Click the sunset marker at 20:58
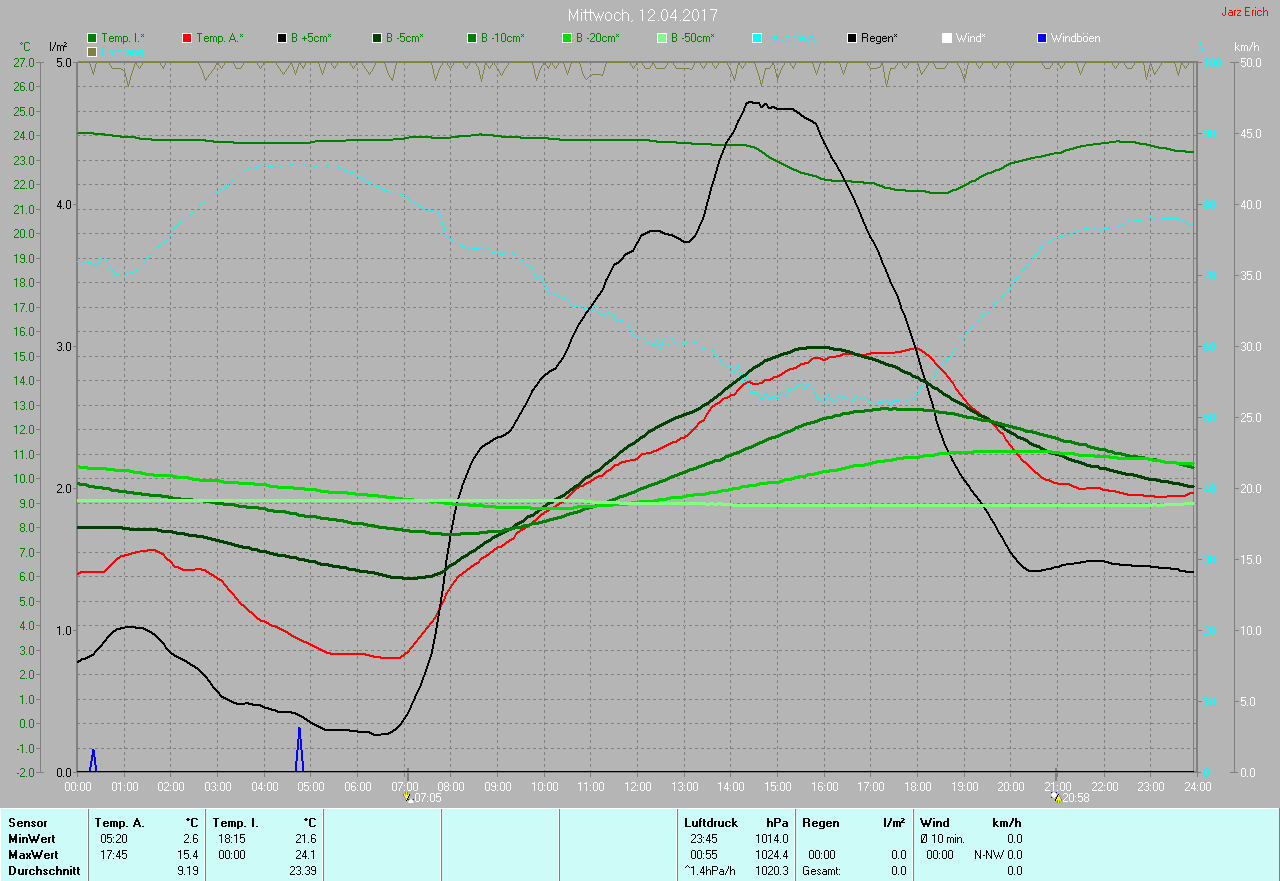Image resolution: width=1280 pixels, height=881 pixels. (1058, 798)
